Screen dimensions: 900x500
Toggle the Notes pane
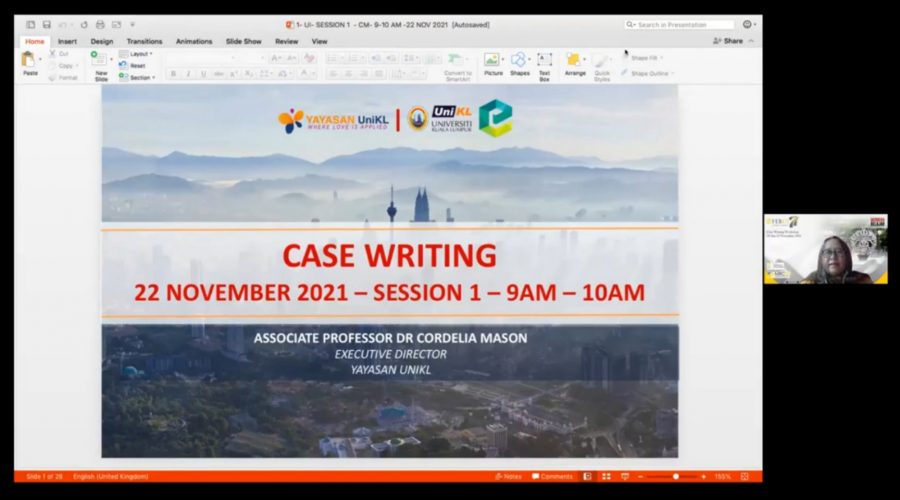point(508,477)
